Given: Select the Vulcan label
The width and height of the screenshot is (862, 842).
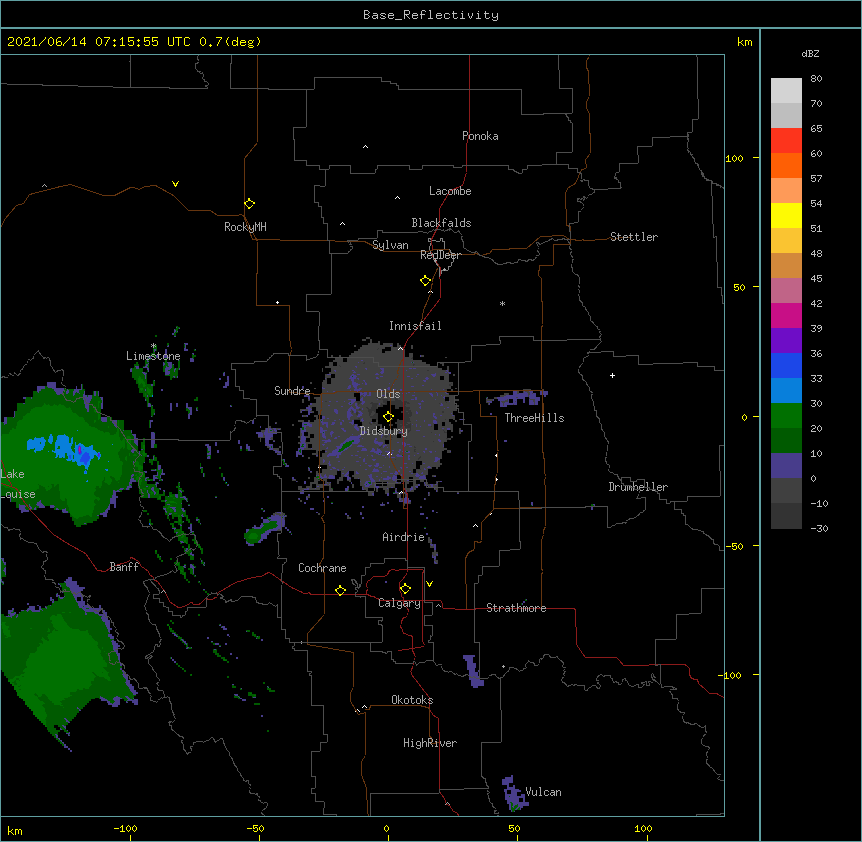Looking at the screenshot, I should click(x=543, y=792).
